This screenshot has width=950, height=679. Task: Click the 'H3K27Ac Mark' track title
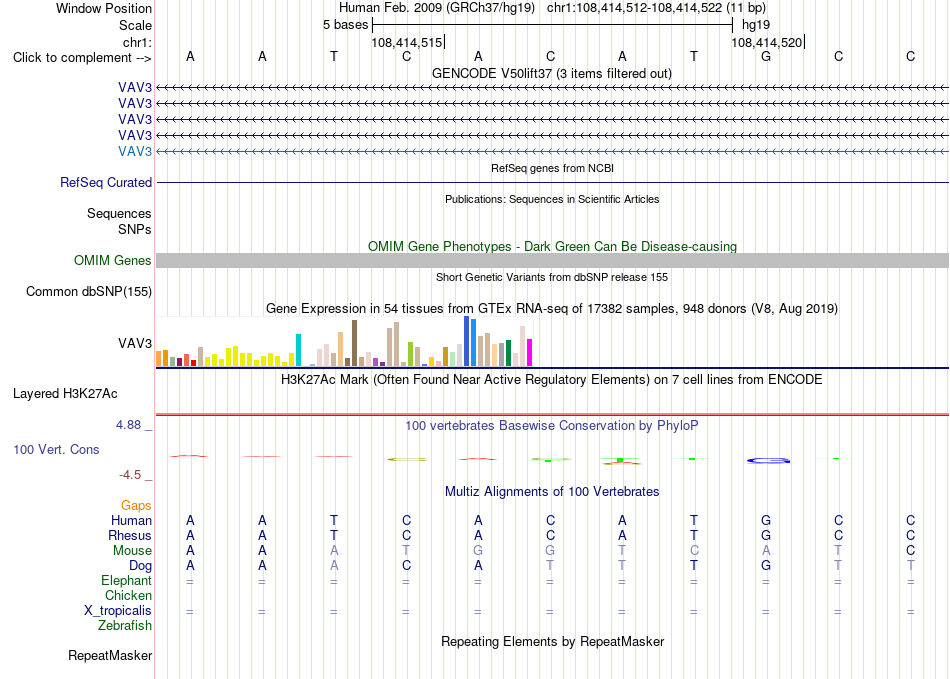552,380
